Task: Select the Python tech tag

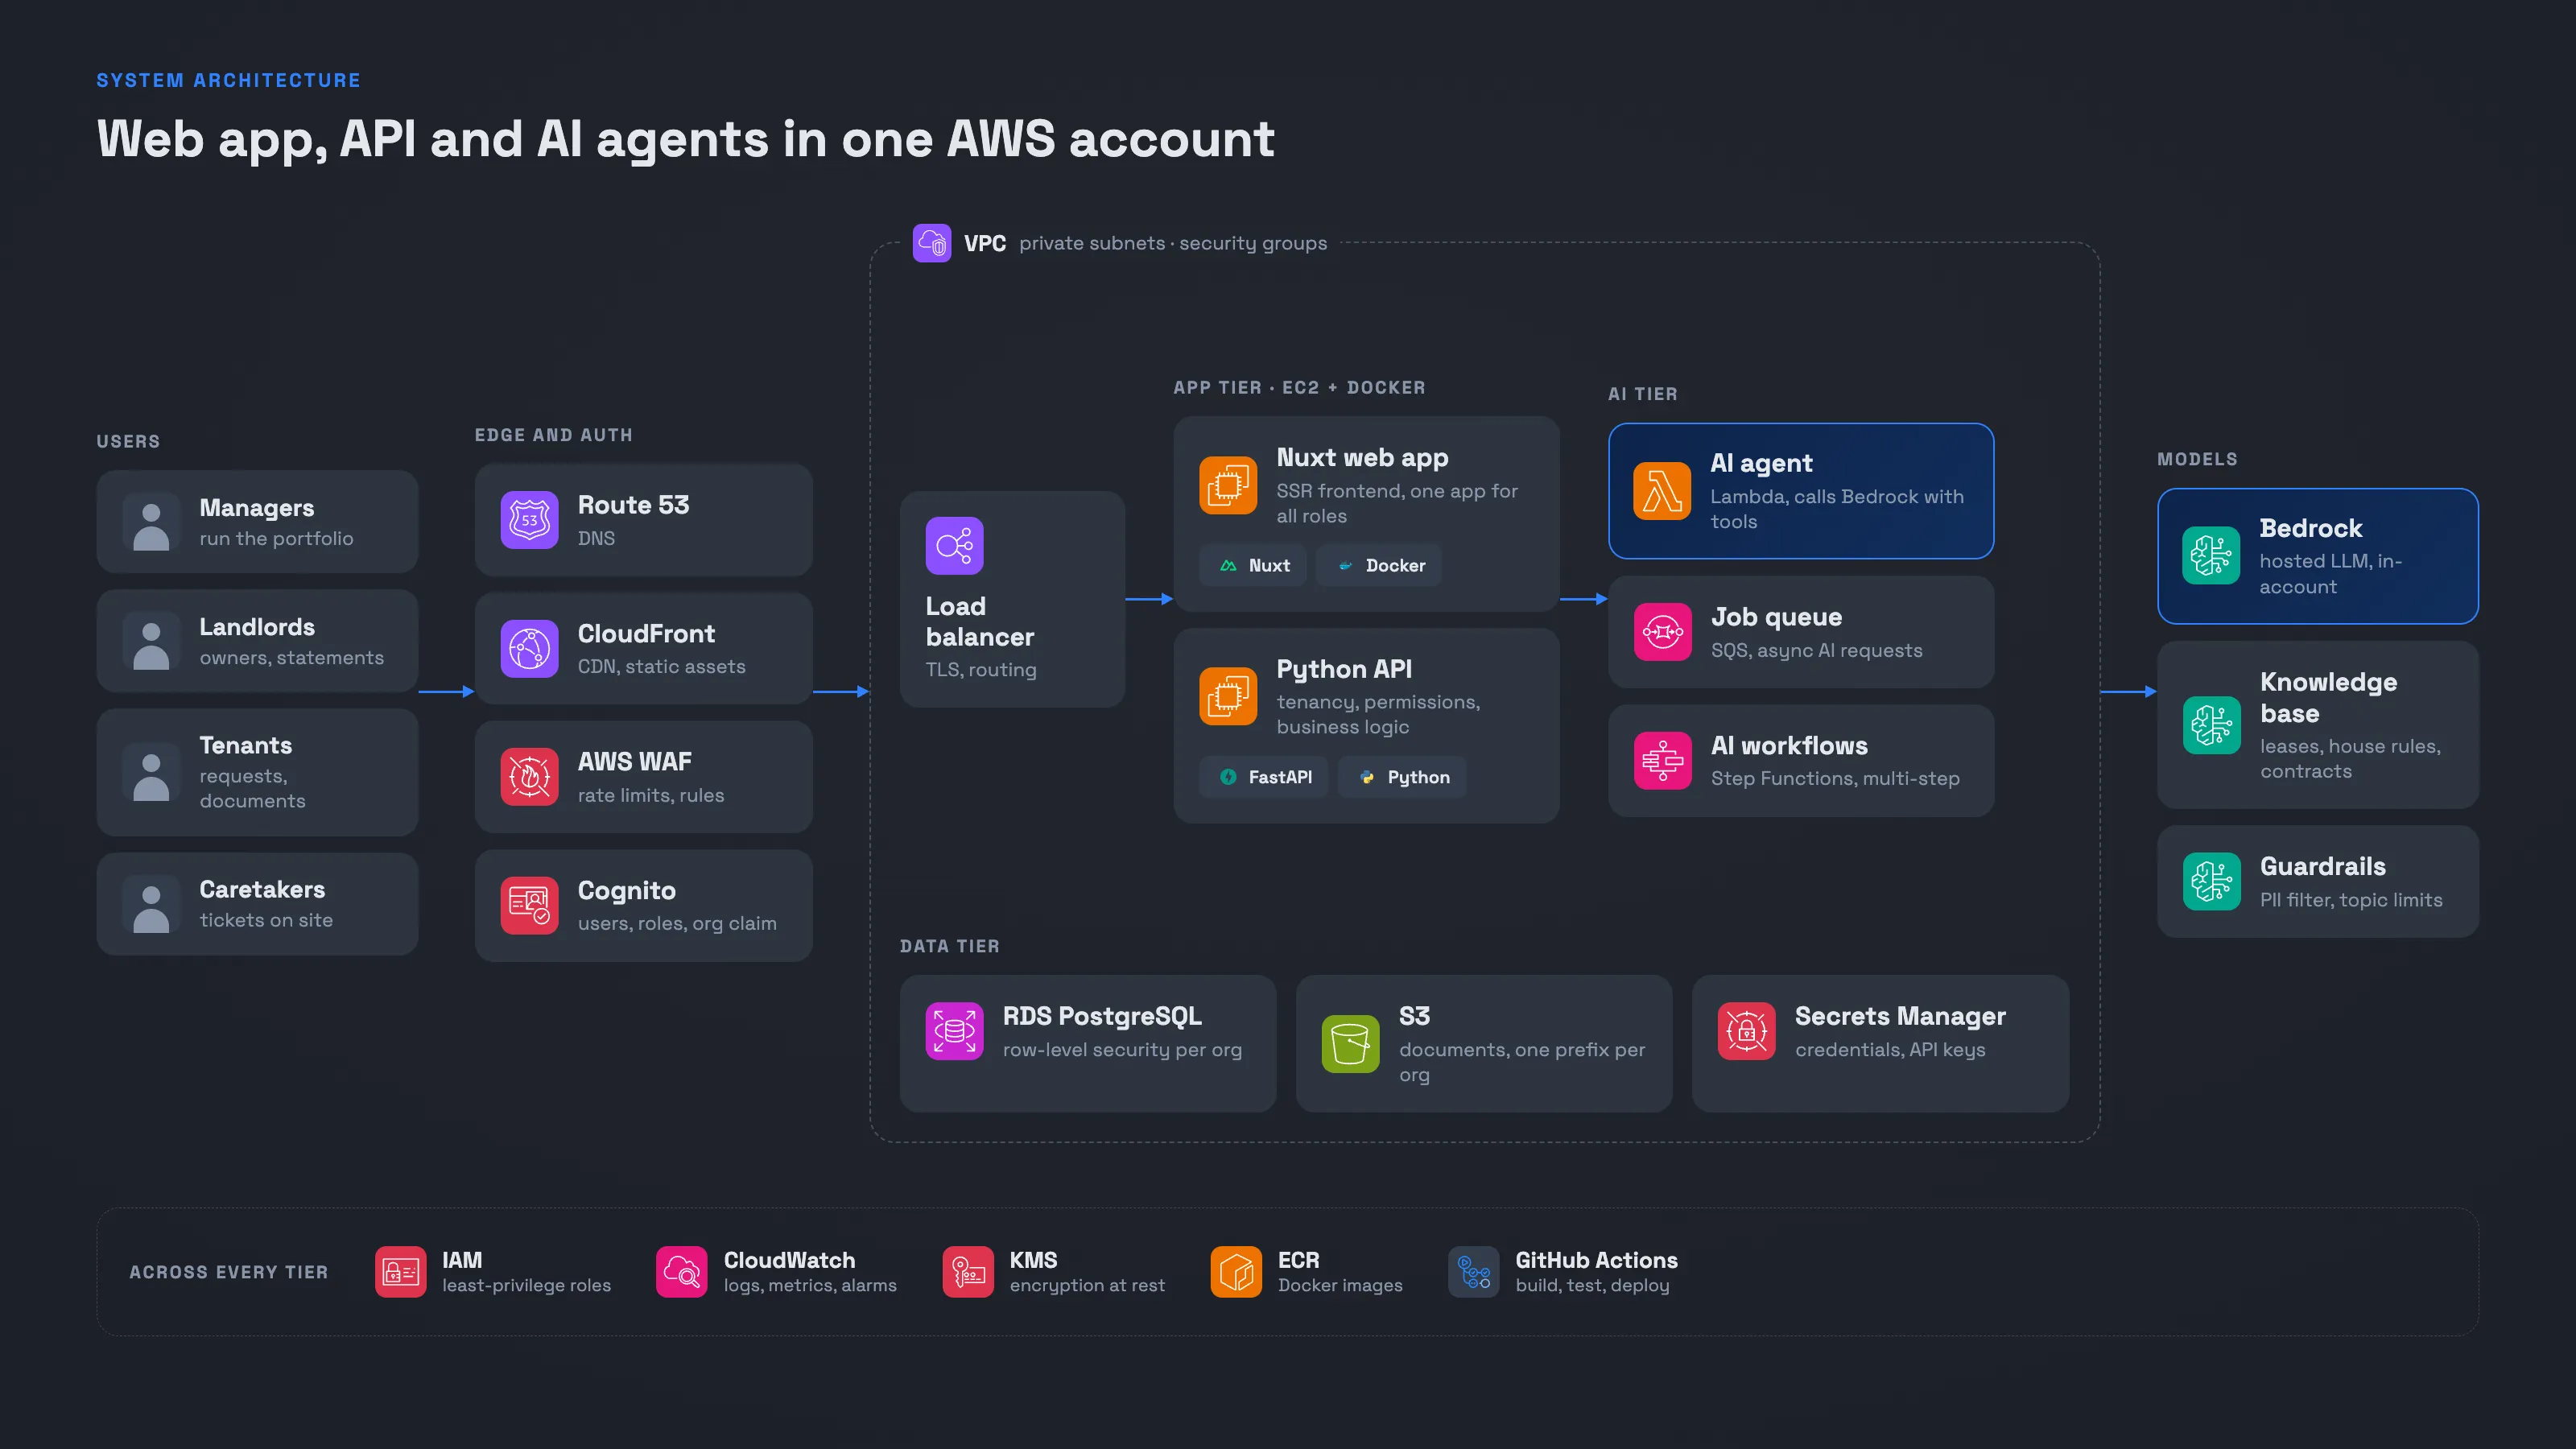Action: 1403,777
